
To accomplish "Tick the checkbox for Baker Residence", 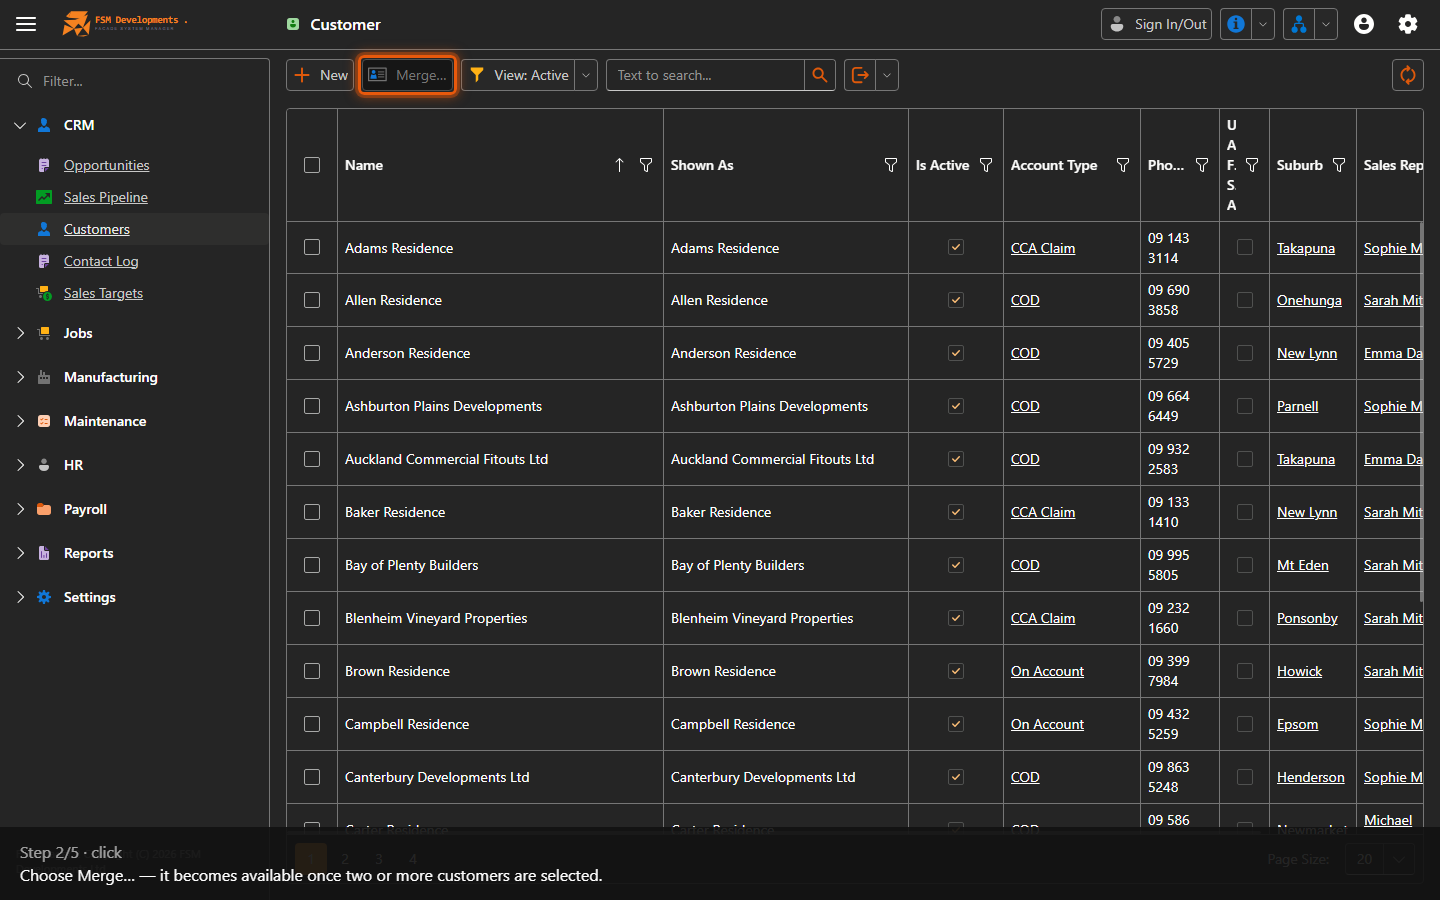I will 312,512.
